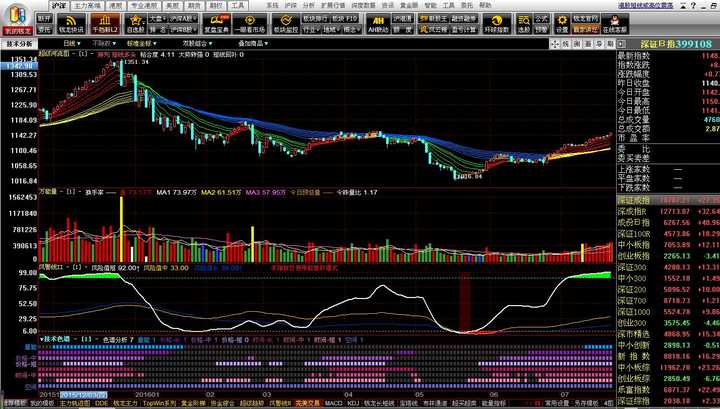720x409 pixels.
Task: Click the 1351.34 peak candle label
Action: click(x=136, y=62)
